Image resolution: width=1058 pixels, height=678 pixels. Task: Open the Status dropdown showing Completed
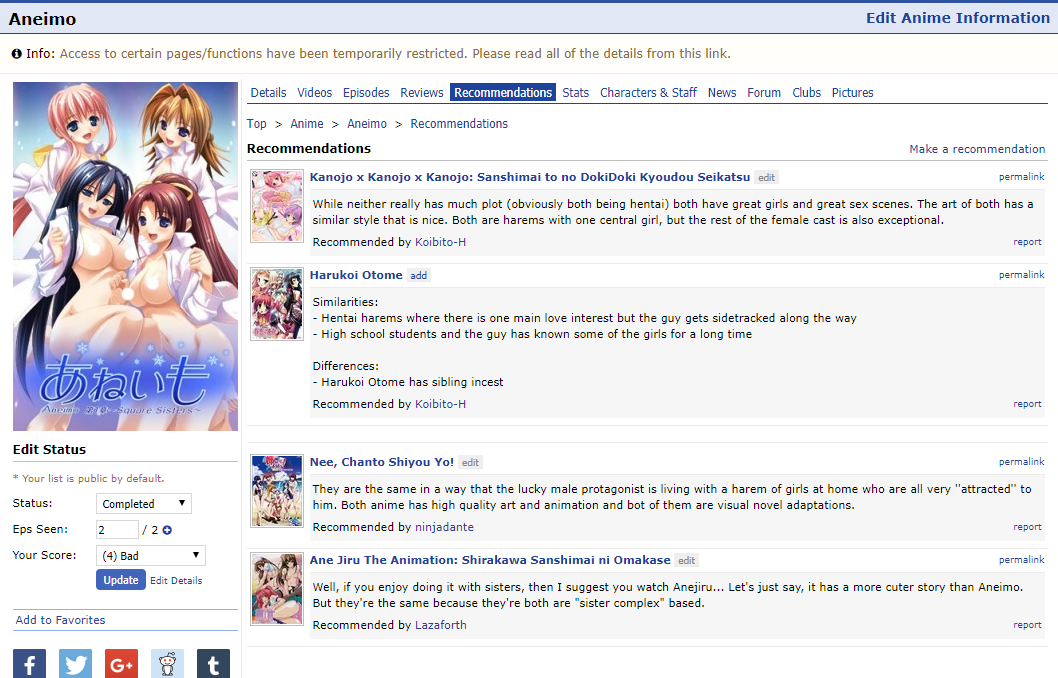144,504
